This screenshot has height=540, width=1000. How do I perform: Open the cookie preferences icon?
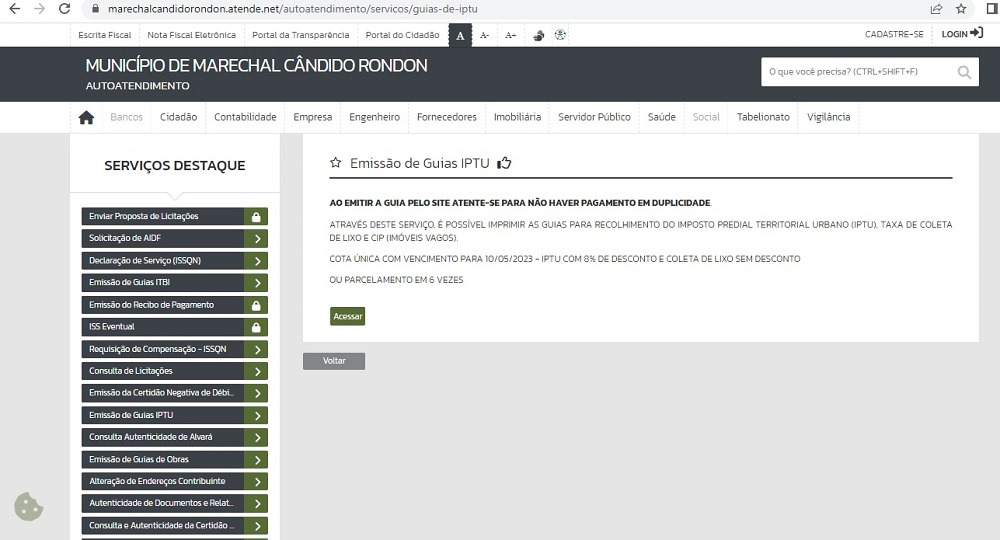click(x=29, y=507)
